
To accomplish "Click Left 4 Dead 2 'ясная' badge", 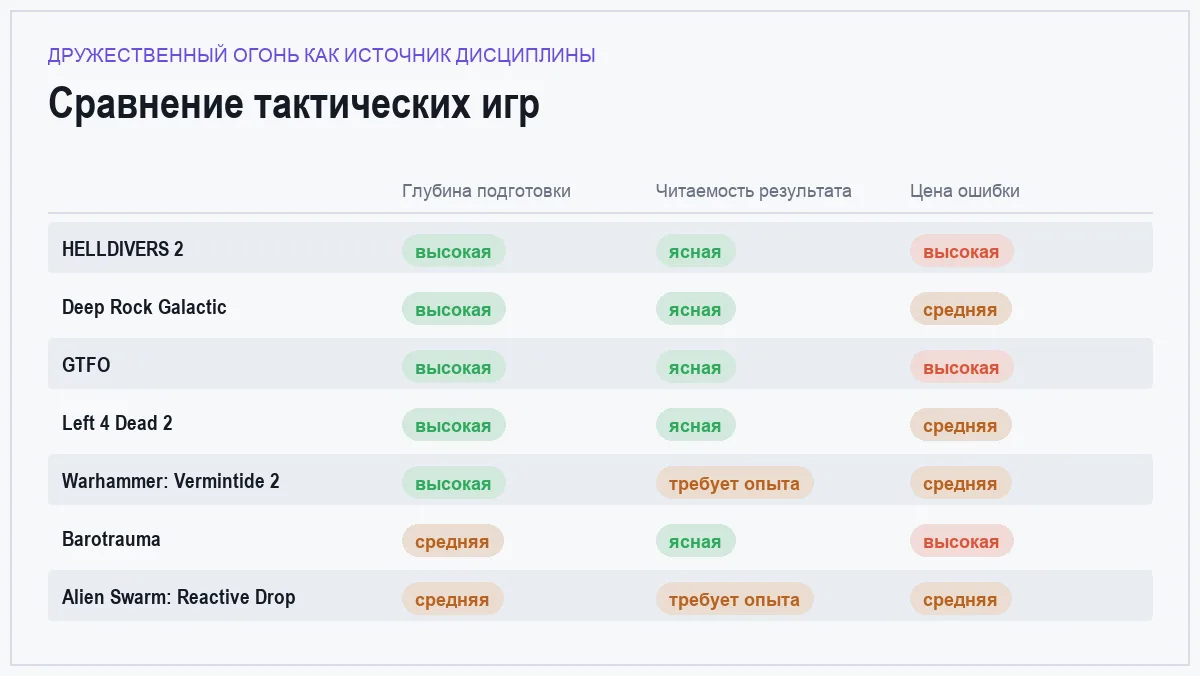I will pyautogui.click(x=696, y=425).
